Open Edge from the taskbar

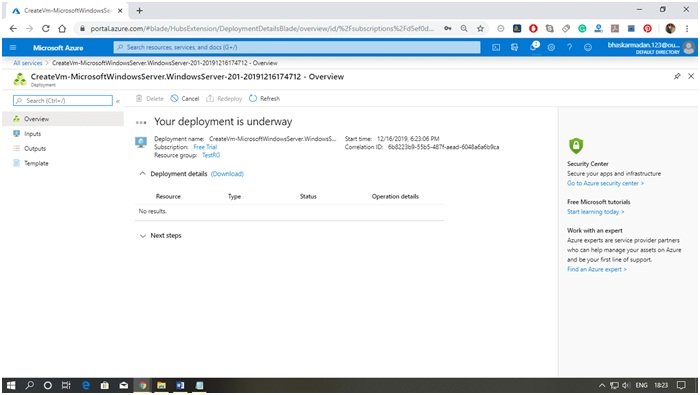coord(86,385)
